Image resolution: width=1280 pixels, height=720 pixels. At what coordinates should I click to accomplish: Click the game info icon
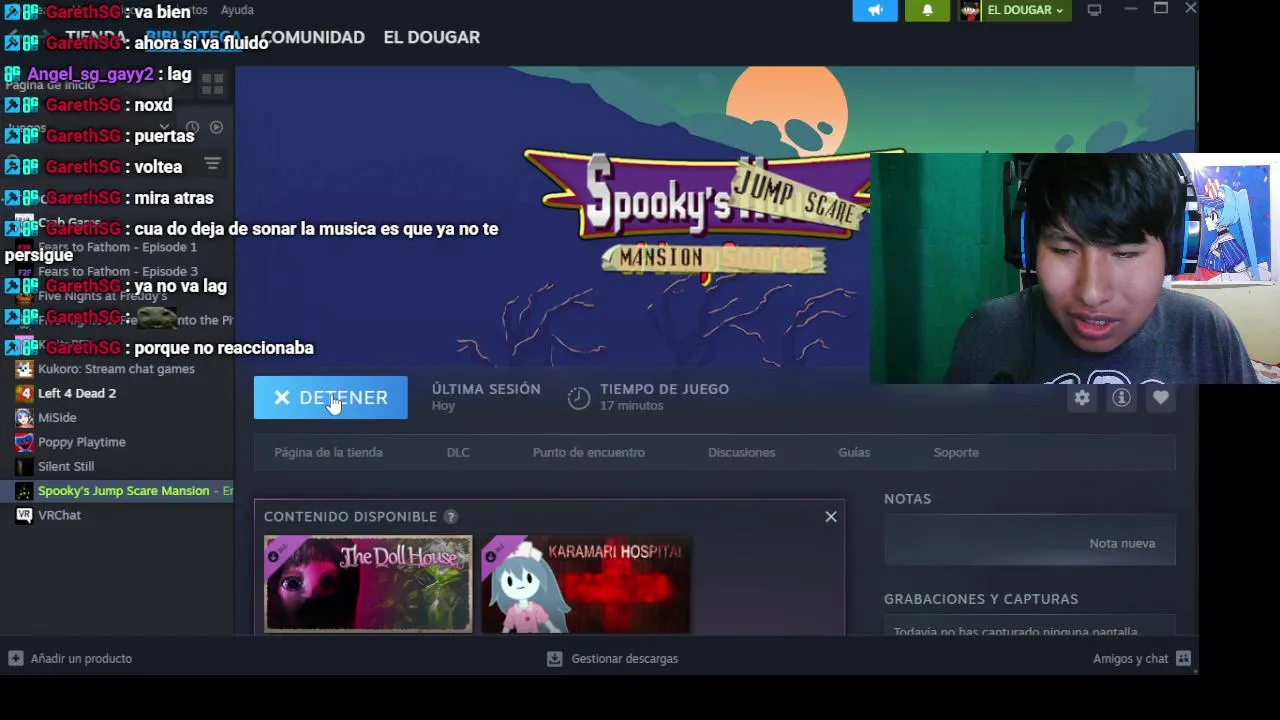(1121, 398)
